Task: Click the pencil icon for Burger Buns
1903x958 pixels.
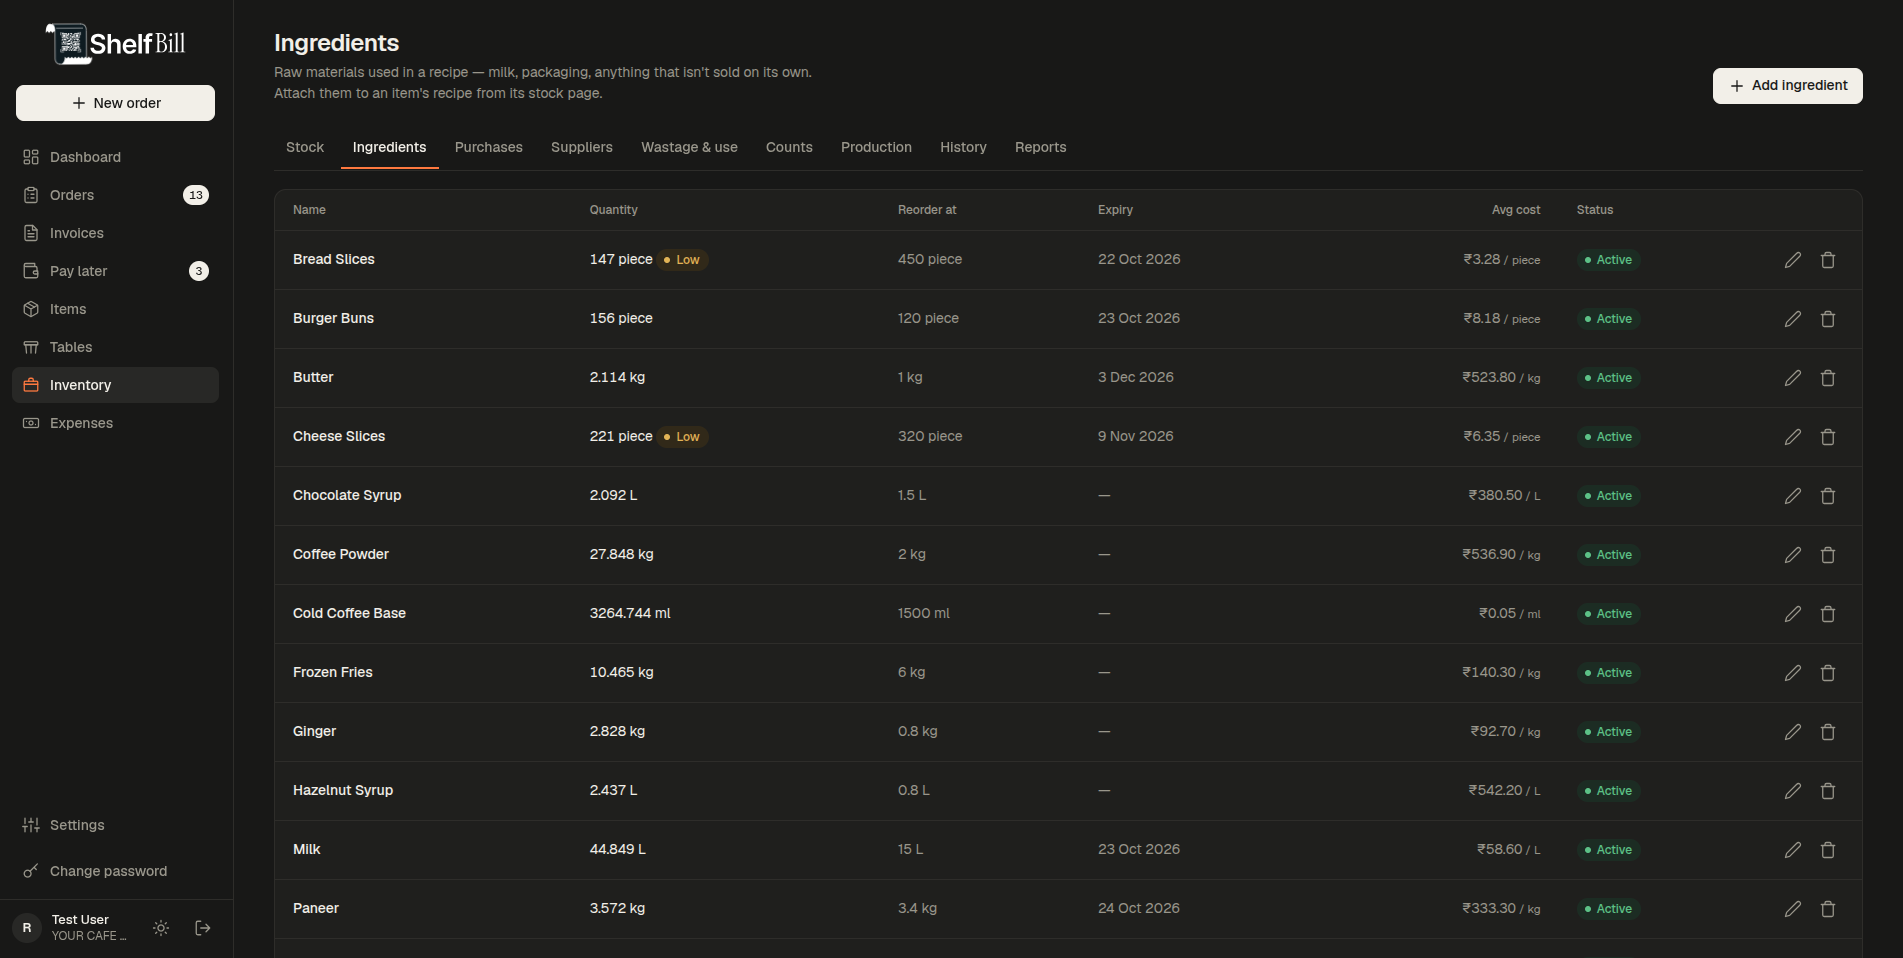Action: (x=1793, y=319)
